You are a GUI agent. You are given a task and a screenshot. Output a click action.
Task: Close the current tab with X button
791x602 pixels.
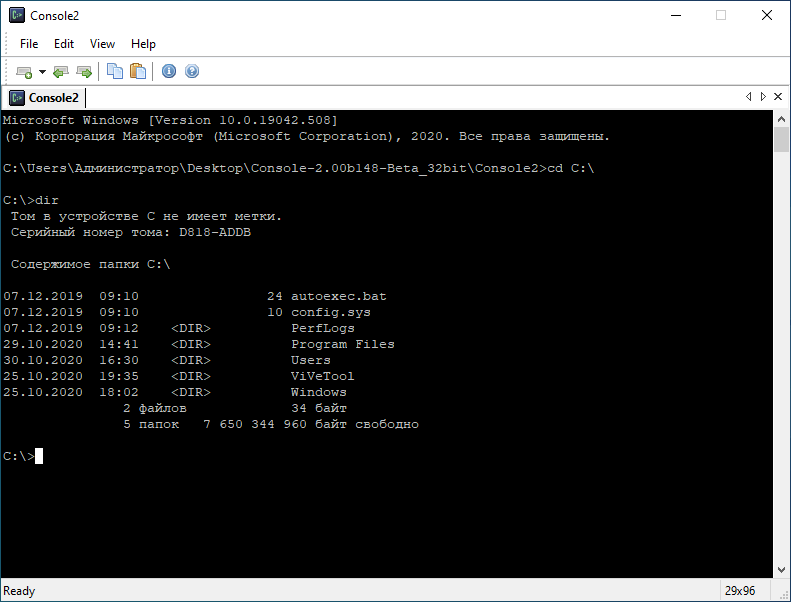coord(778,96)
